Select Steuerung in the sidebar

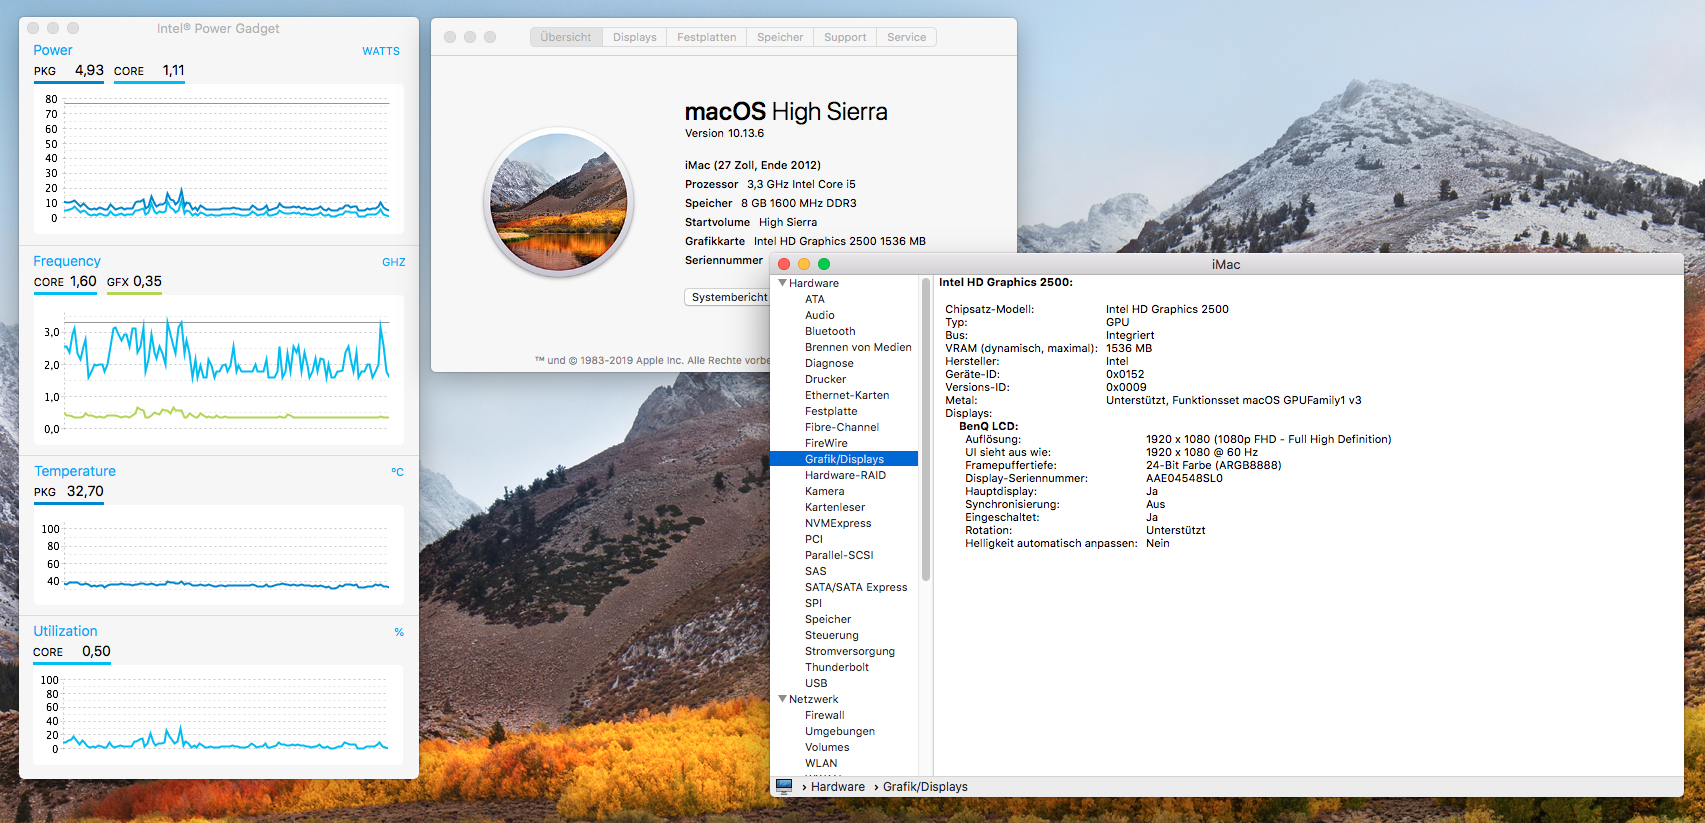[831, 635]
